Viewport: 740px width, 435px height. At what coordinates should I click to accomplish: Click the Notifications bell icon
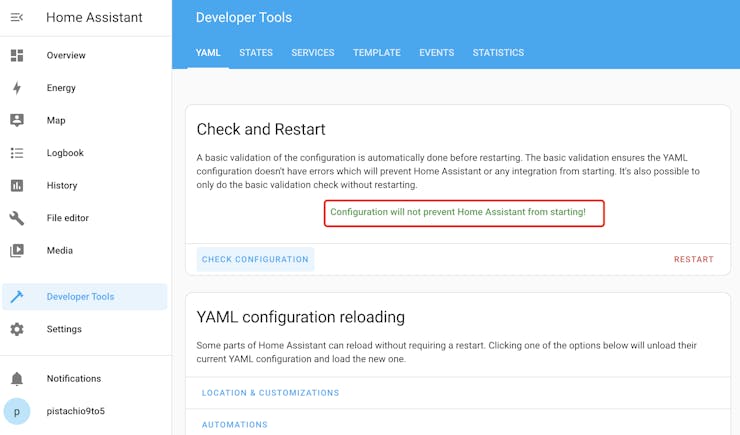point(17,379)
